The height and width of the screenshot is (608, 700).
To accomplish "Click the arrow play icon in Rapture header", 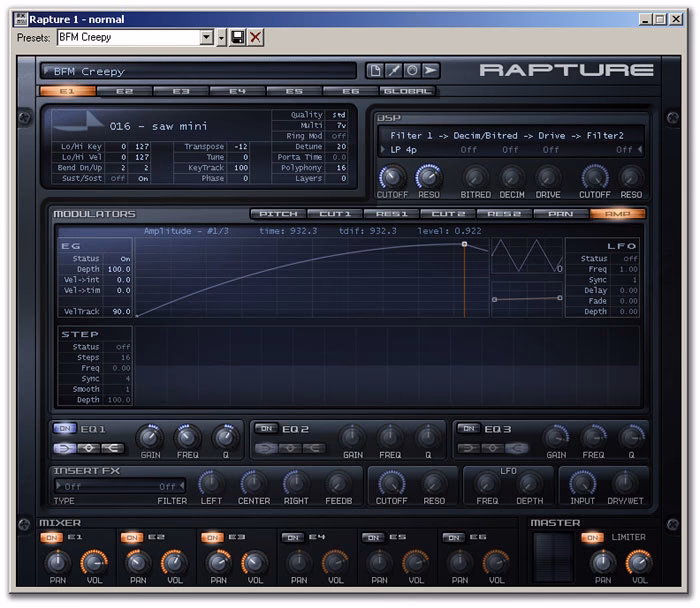I will [431, 71].
